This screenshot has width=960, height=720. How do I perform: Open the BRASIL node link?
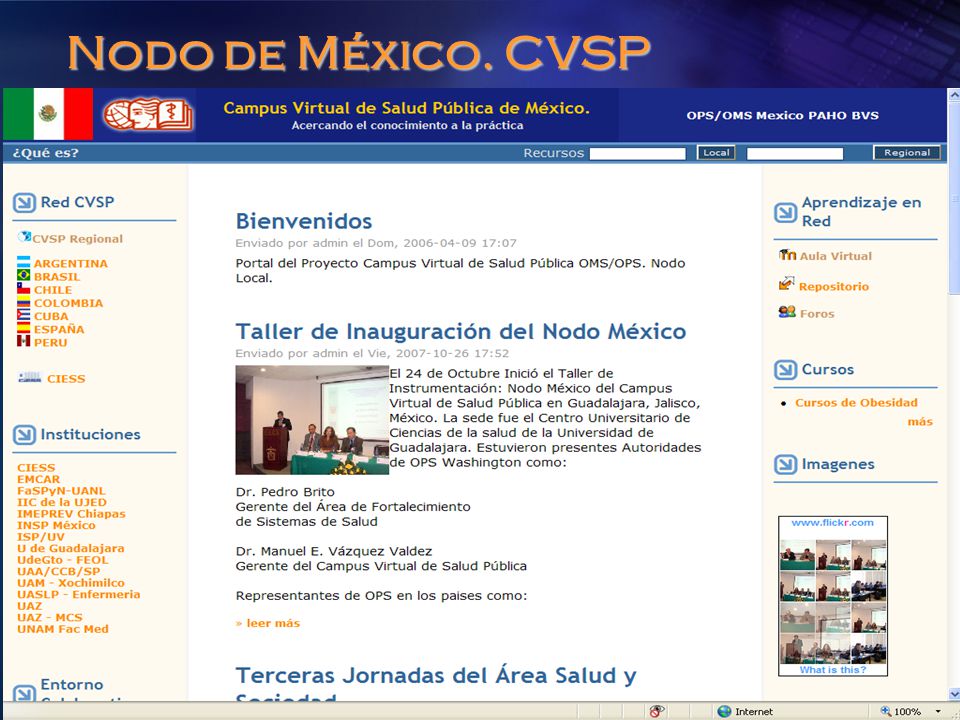[57, 277]
